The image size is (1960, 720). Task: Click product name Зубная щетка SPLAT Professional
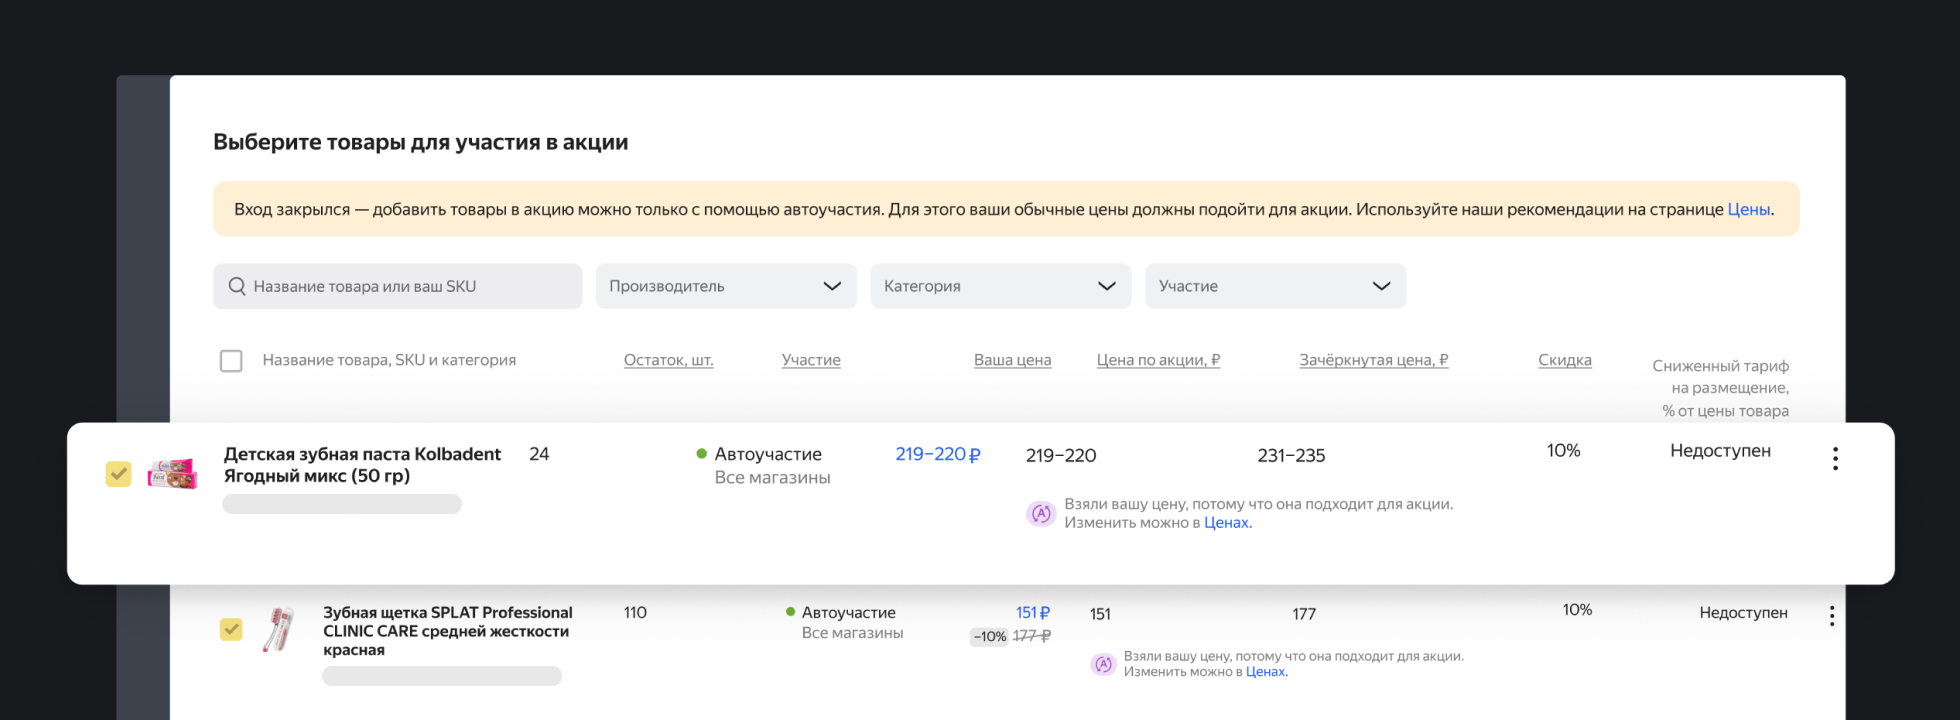click(447, 631)
